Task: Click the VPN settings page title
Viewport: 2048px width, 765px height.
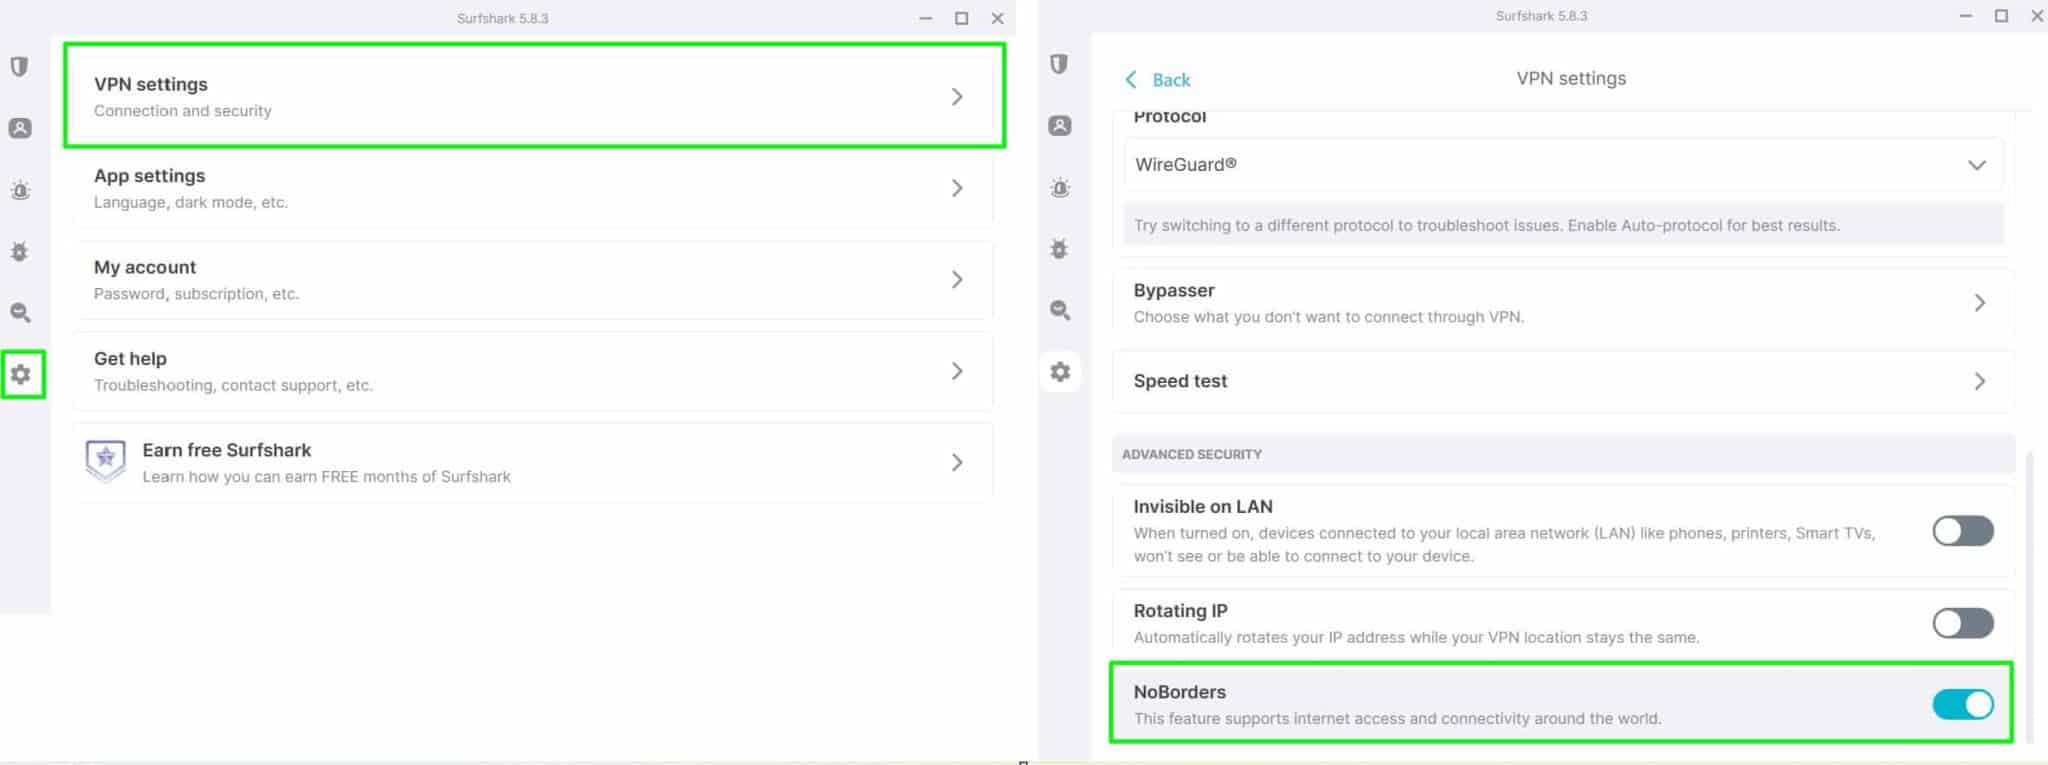Action: pyautogui.click(x=1571, y=78)
